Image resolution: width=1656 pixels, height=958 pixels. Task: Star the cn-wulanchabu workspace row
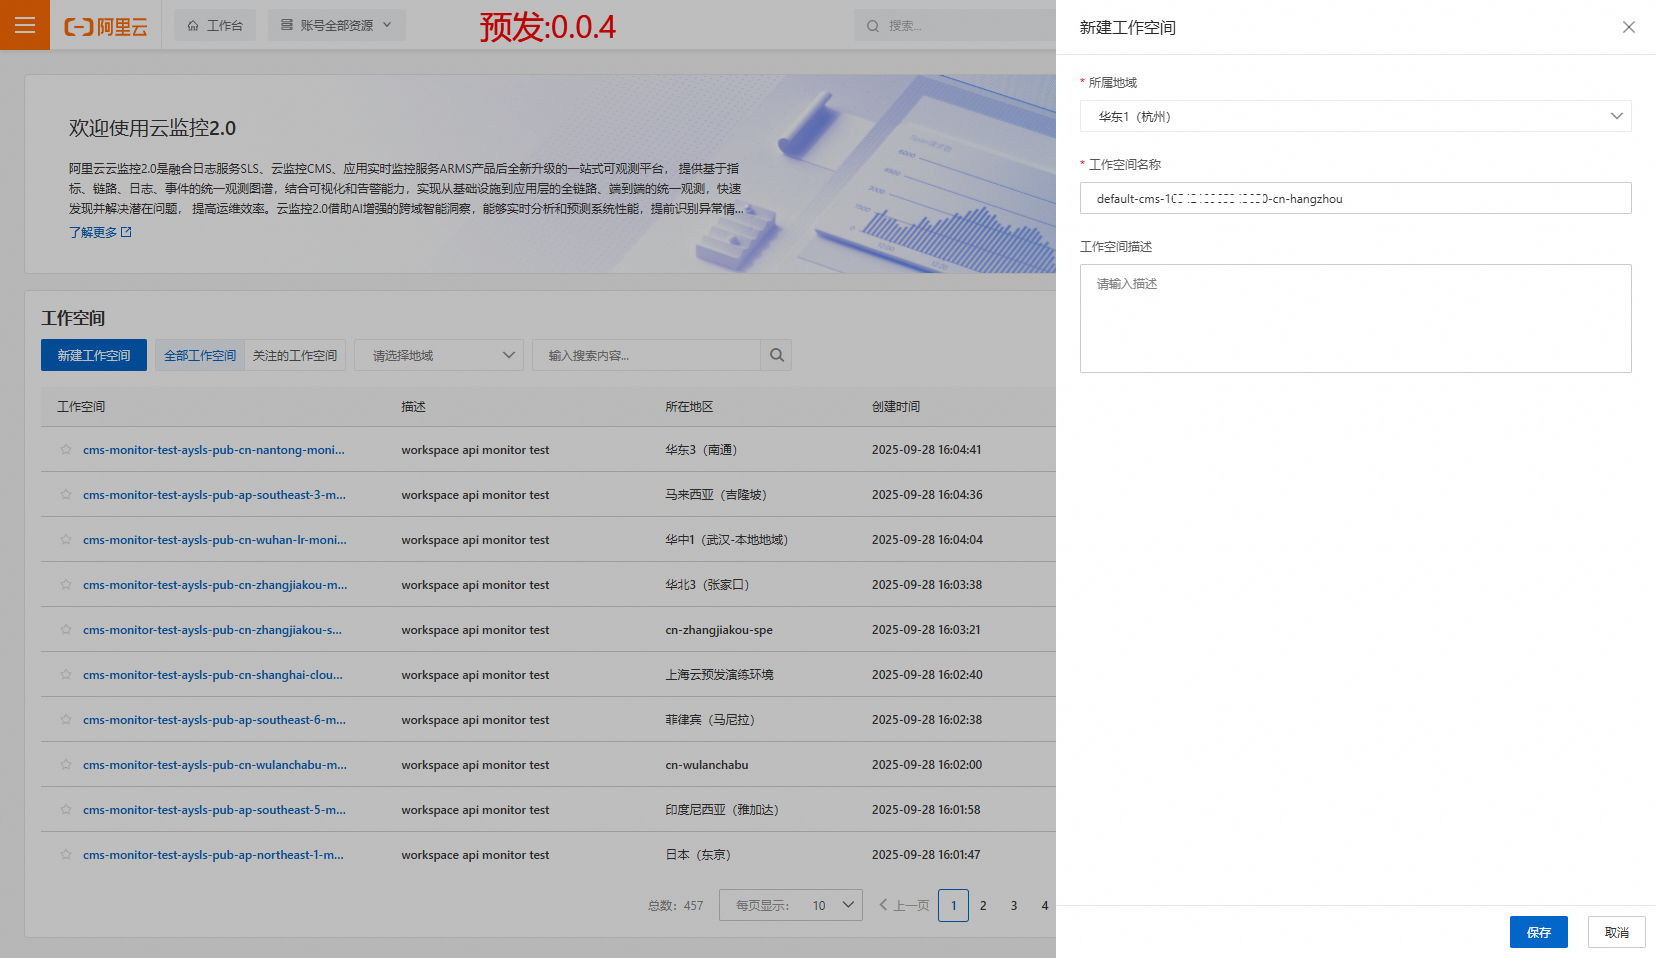[x=66, y=765]
